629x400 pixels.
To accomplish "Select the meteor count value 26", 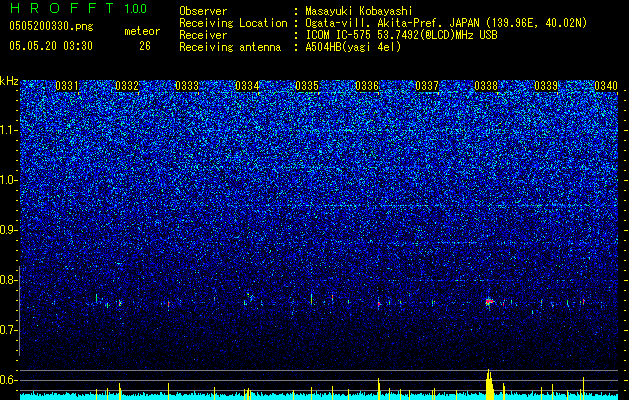I will 145,46.
